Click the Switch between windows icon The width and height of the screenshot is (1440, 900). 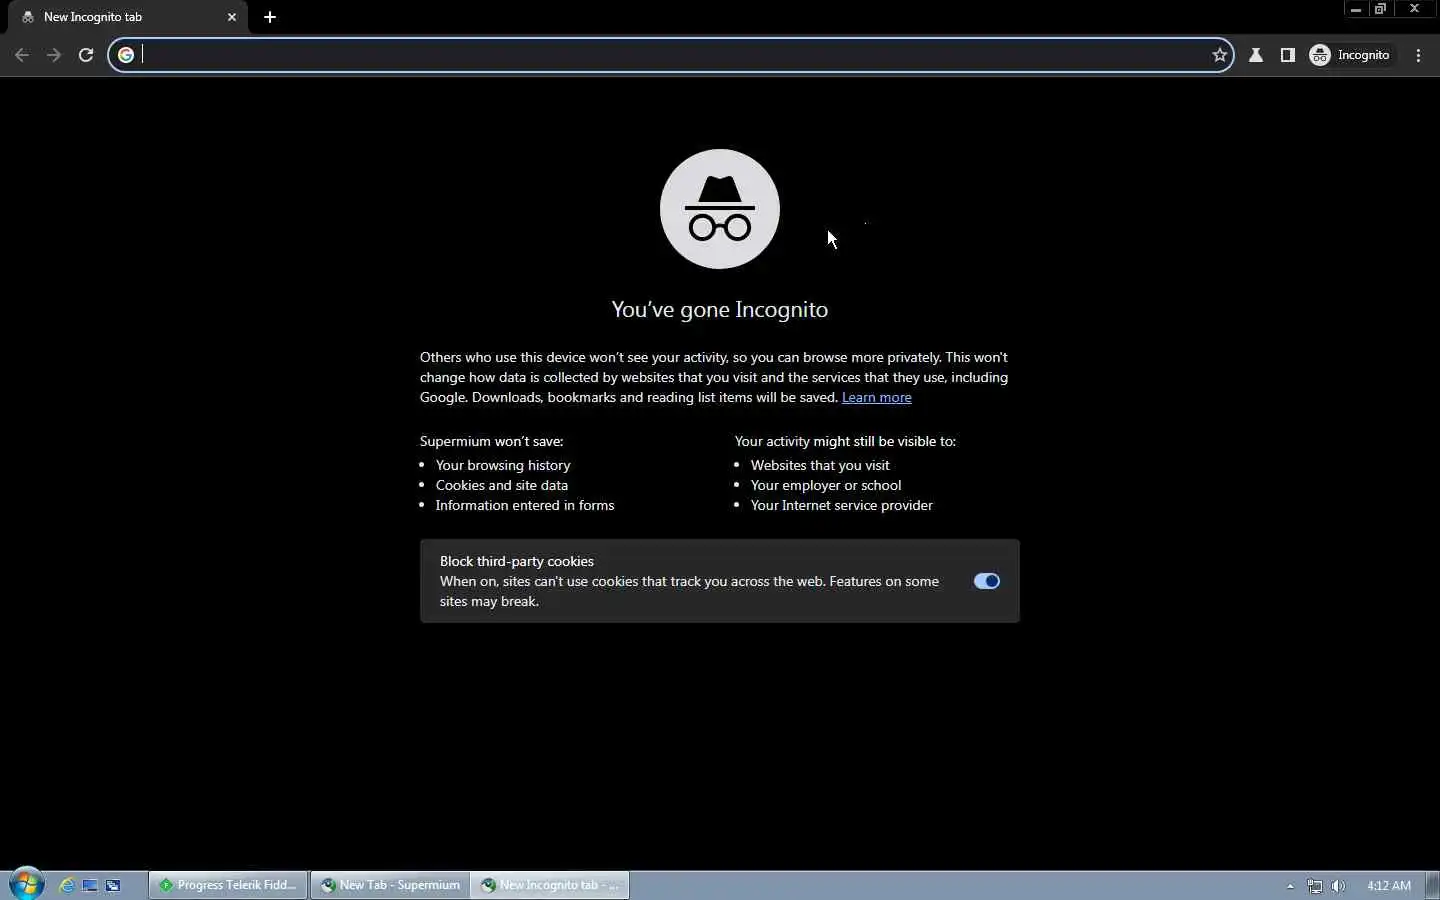[113, 885]
